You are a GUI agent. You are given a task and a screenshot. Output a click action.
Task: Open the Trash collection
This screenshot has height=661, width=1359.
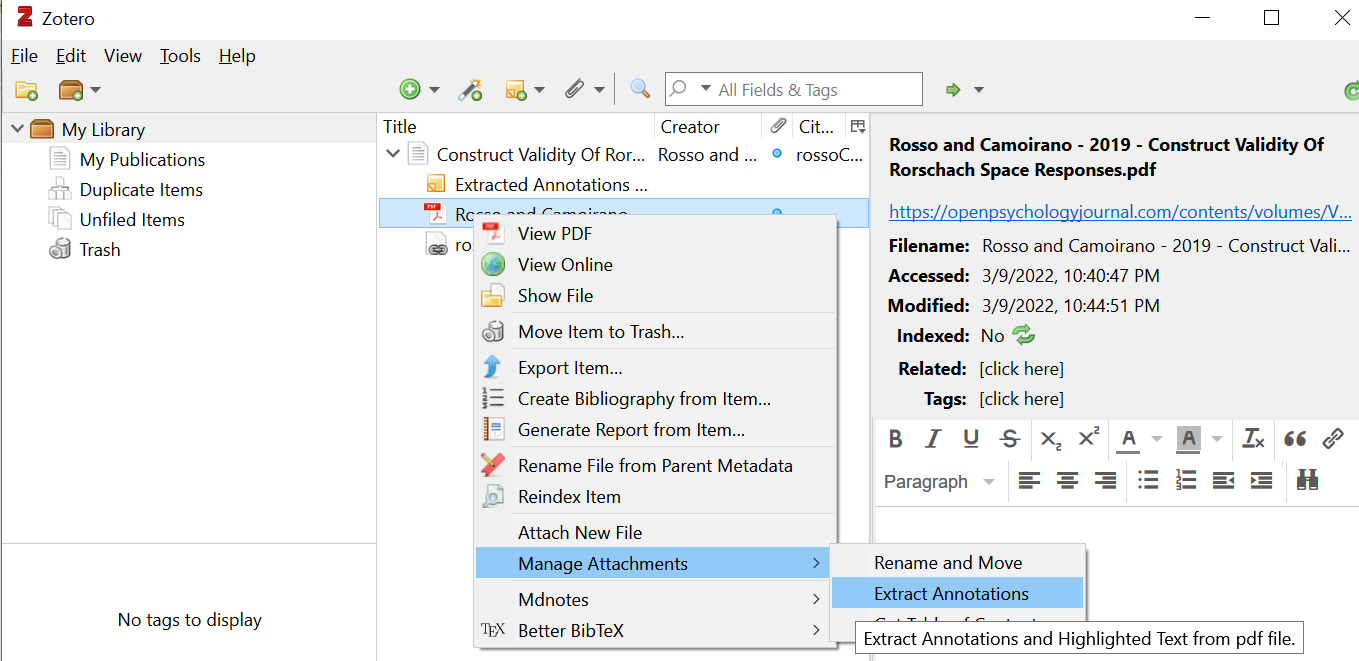(100, 250)
